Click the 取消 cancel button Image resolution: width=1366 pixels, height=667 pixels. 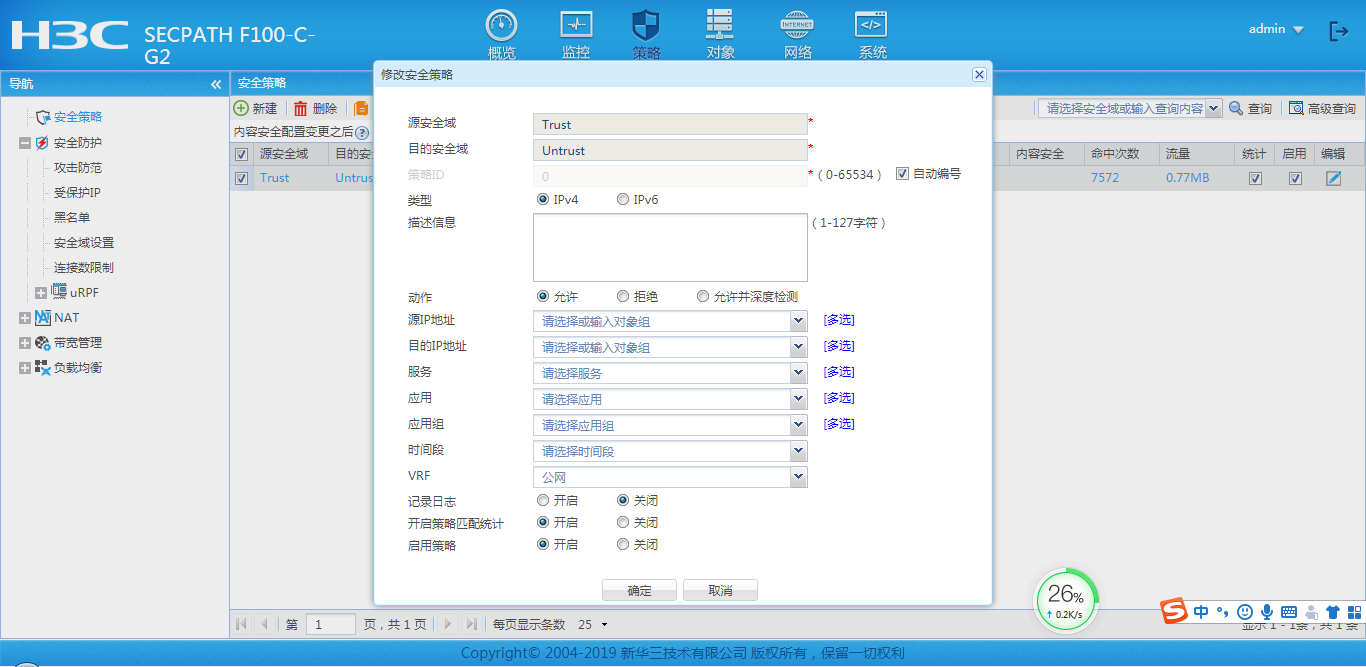point(720,590)
